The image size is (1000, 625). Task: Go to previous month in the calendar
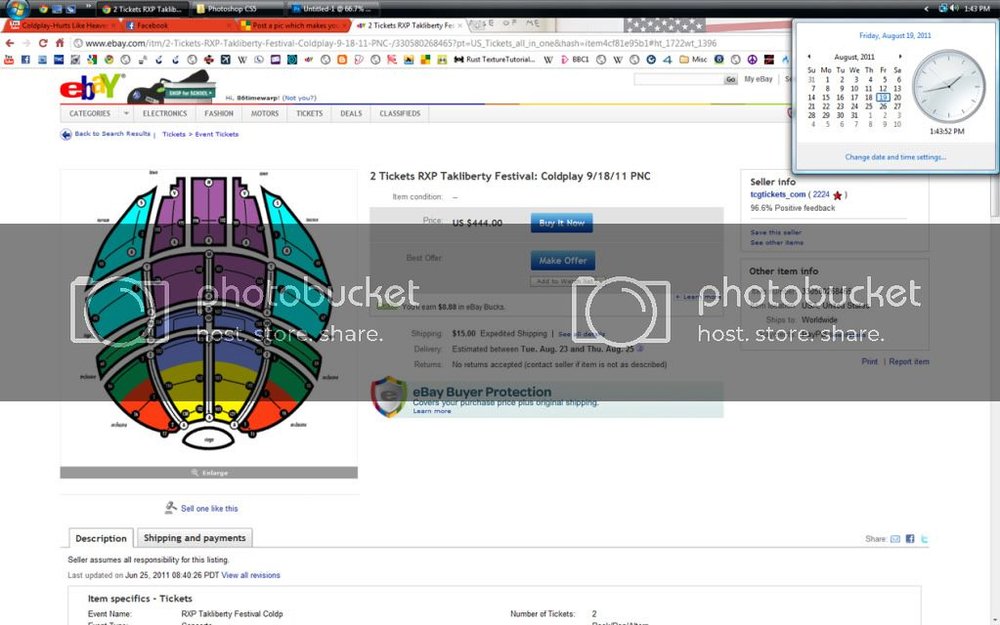click(809, 56)
